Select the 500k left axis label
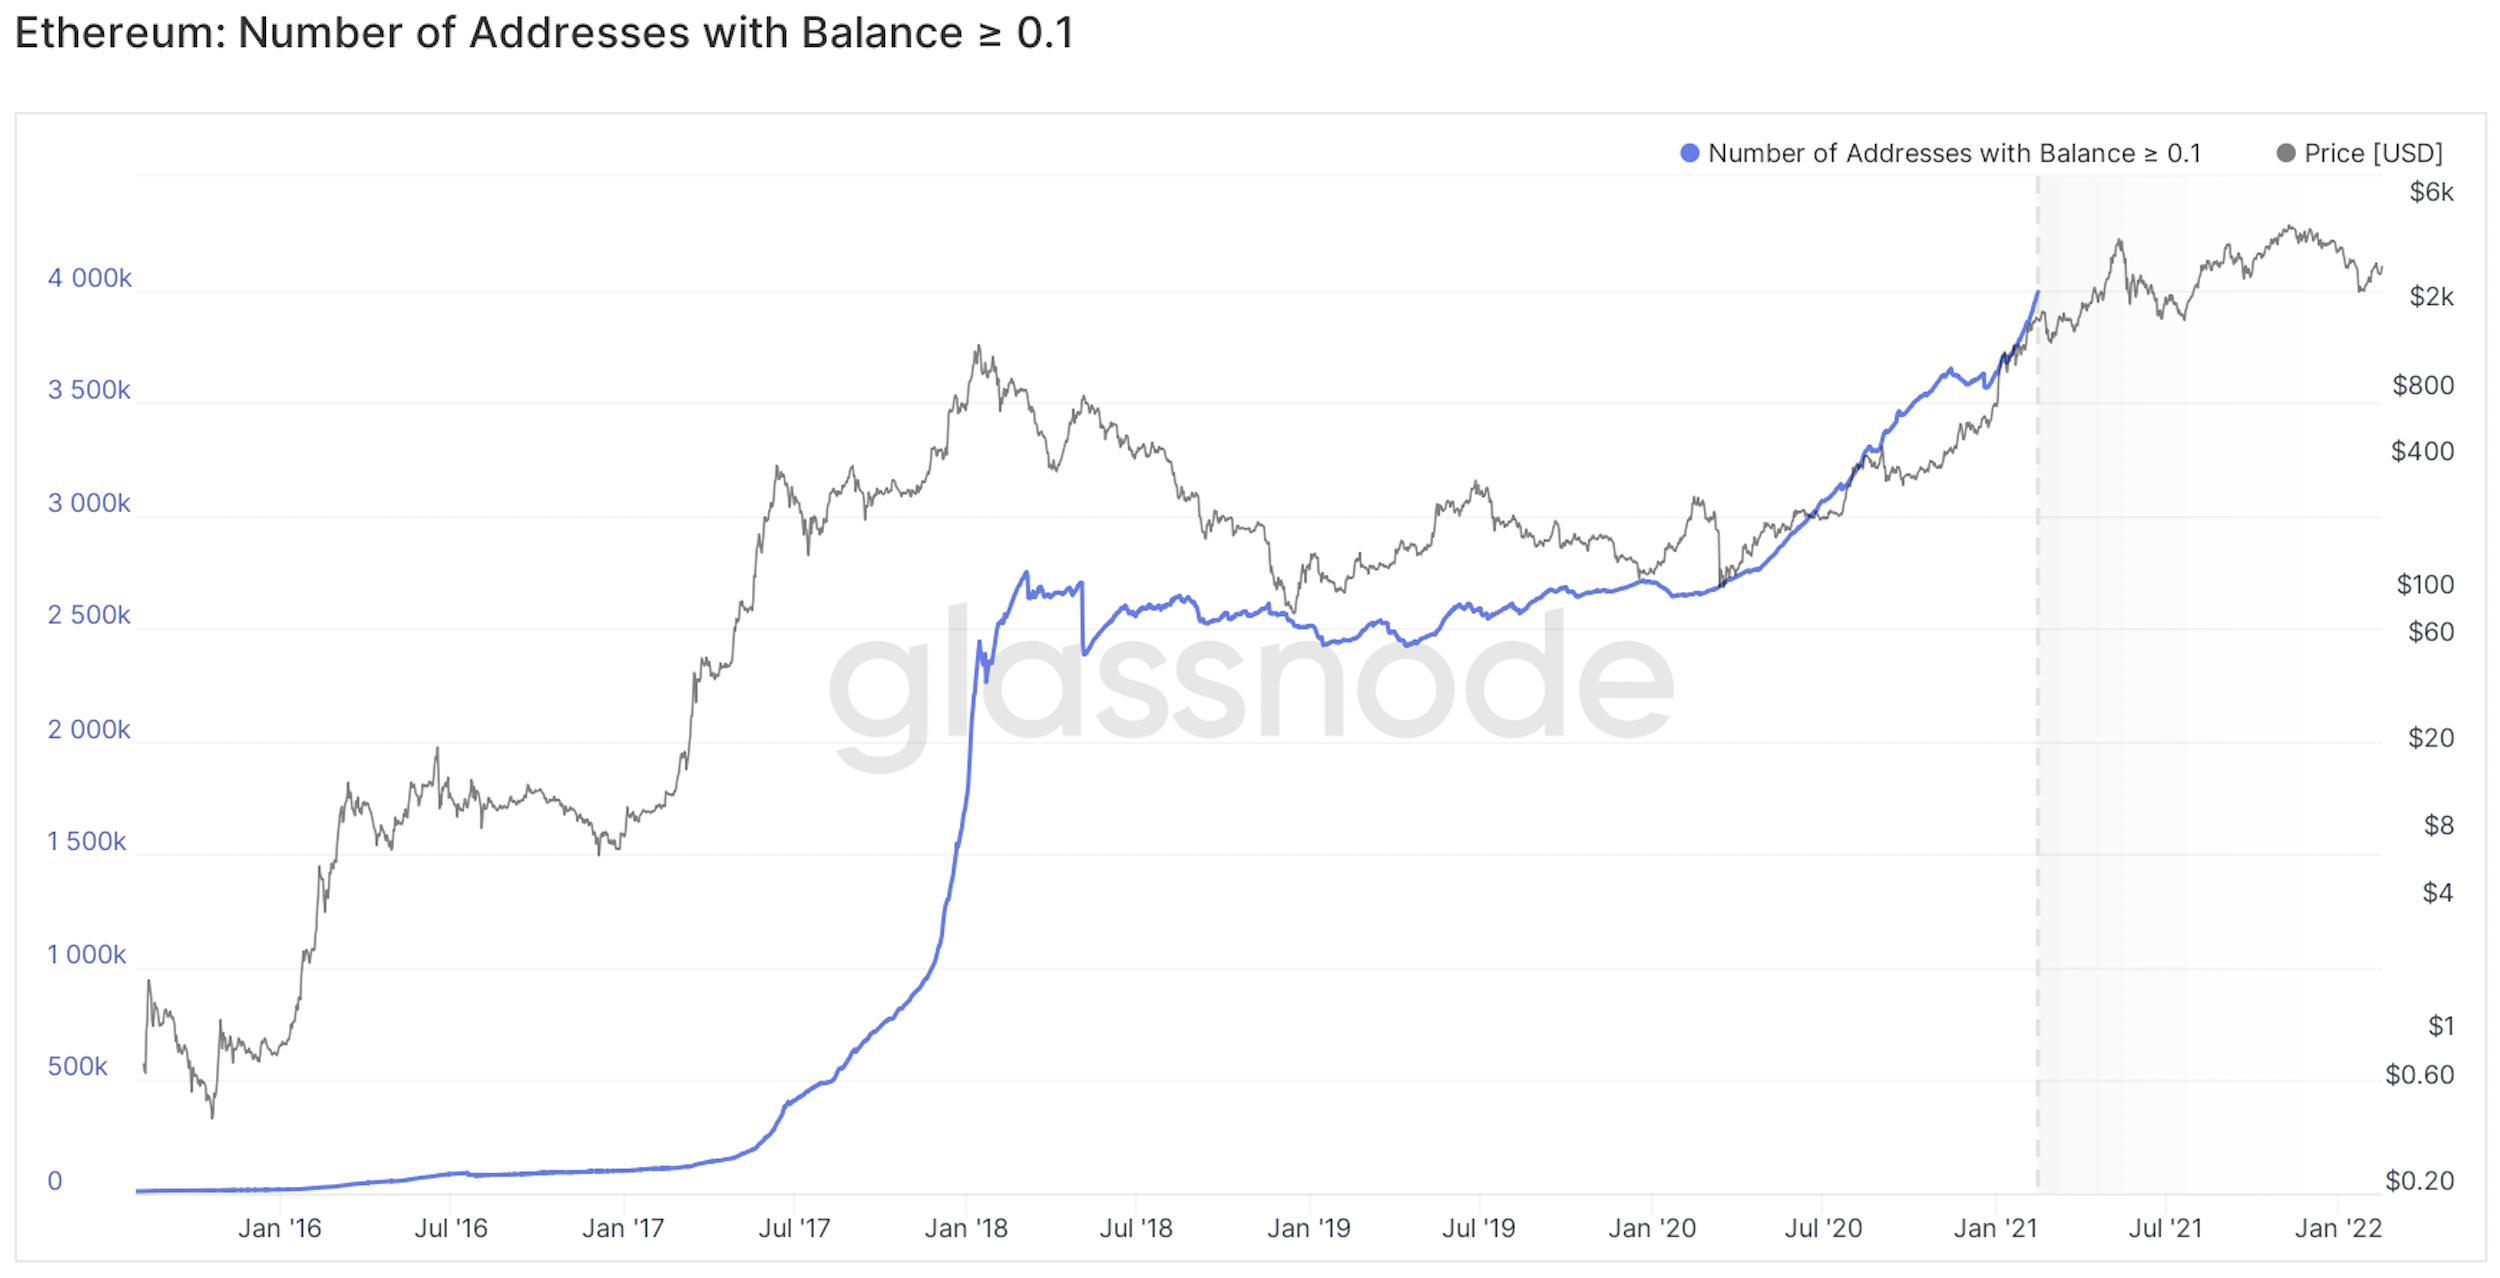 (x=77, y=1066)
